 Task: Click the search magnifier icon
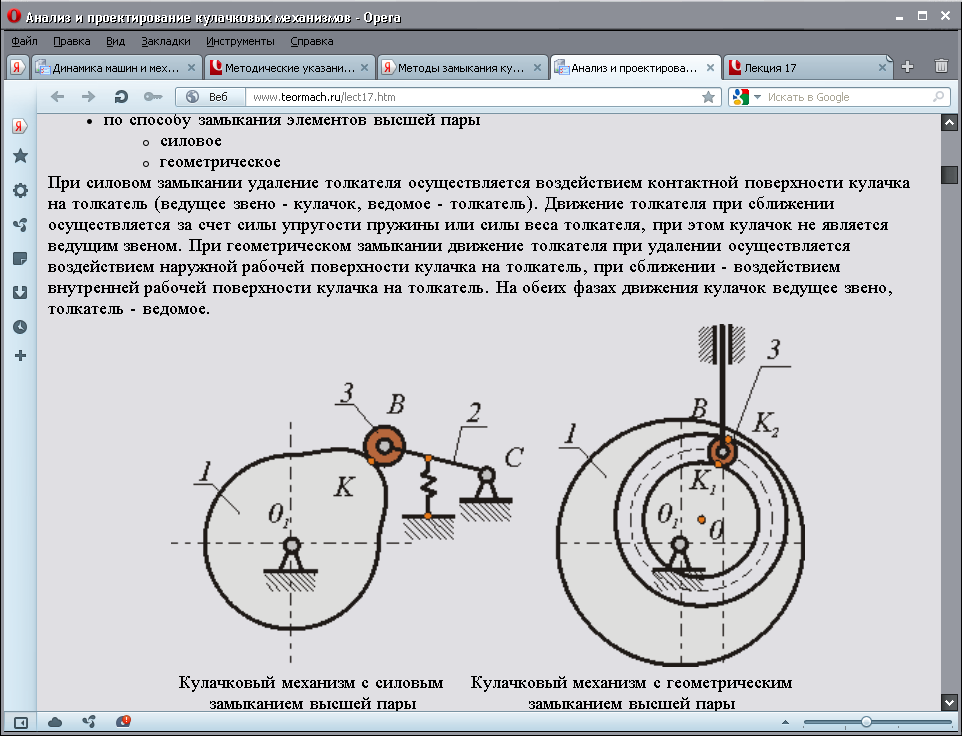click(938, 97)
